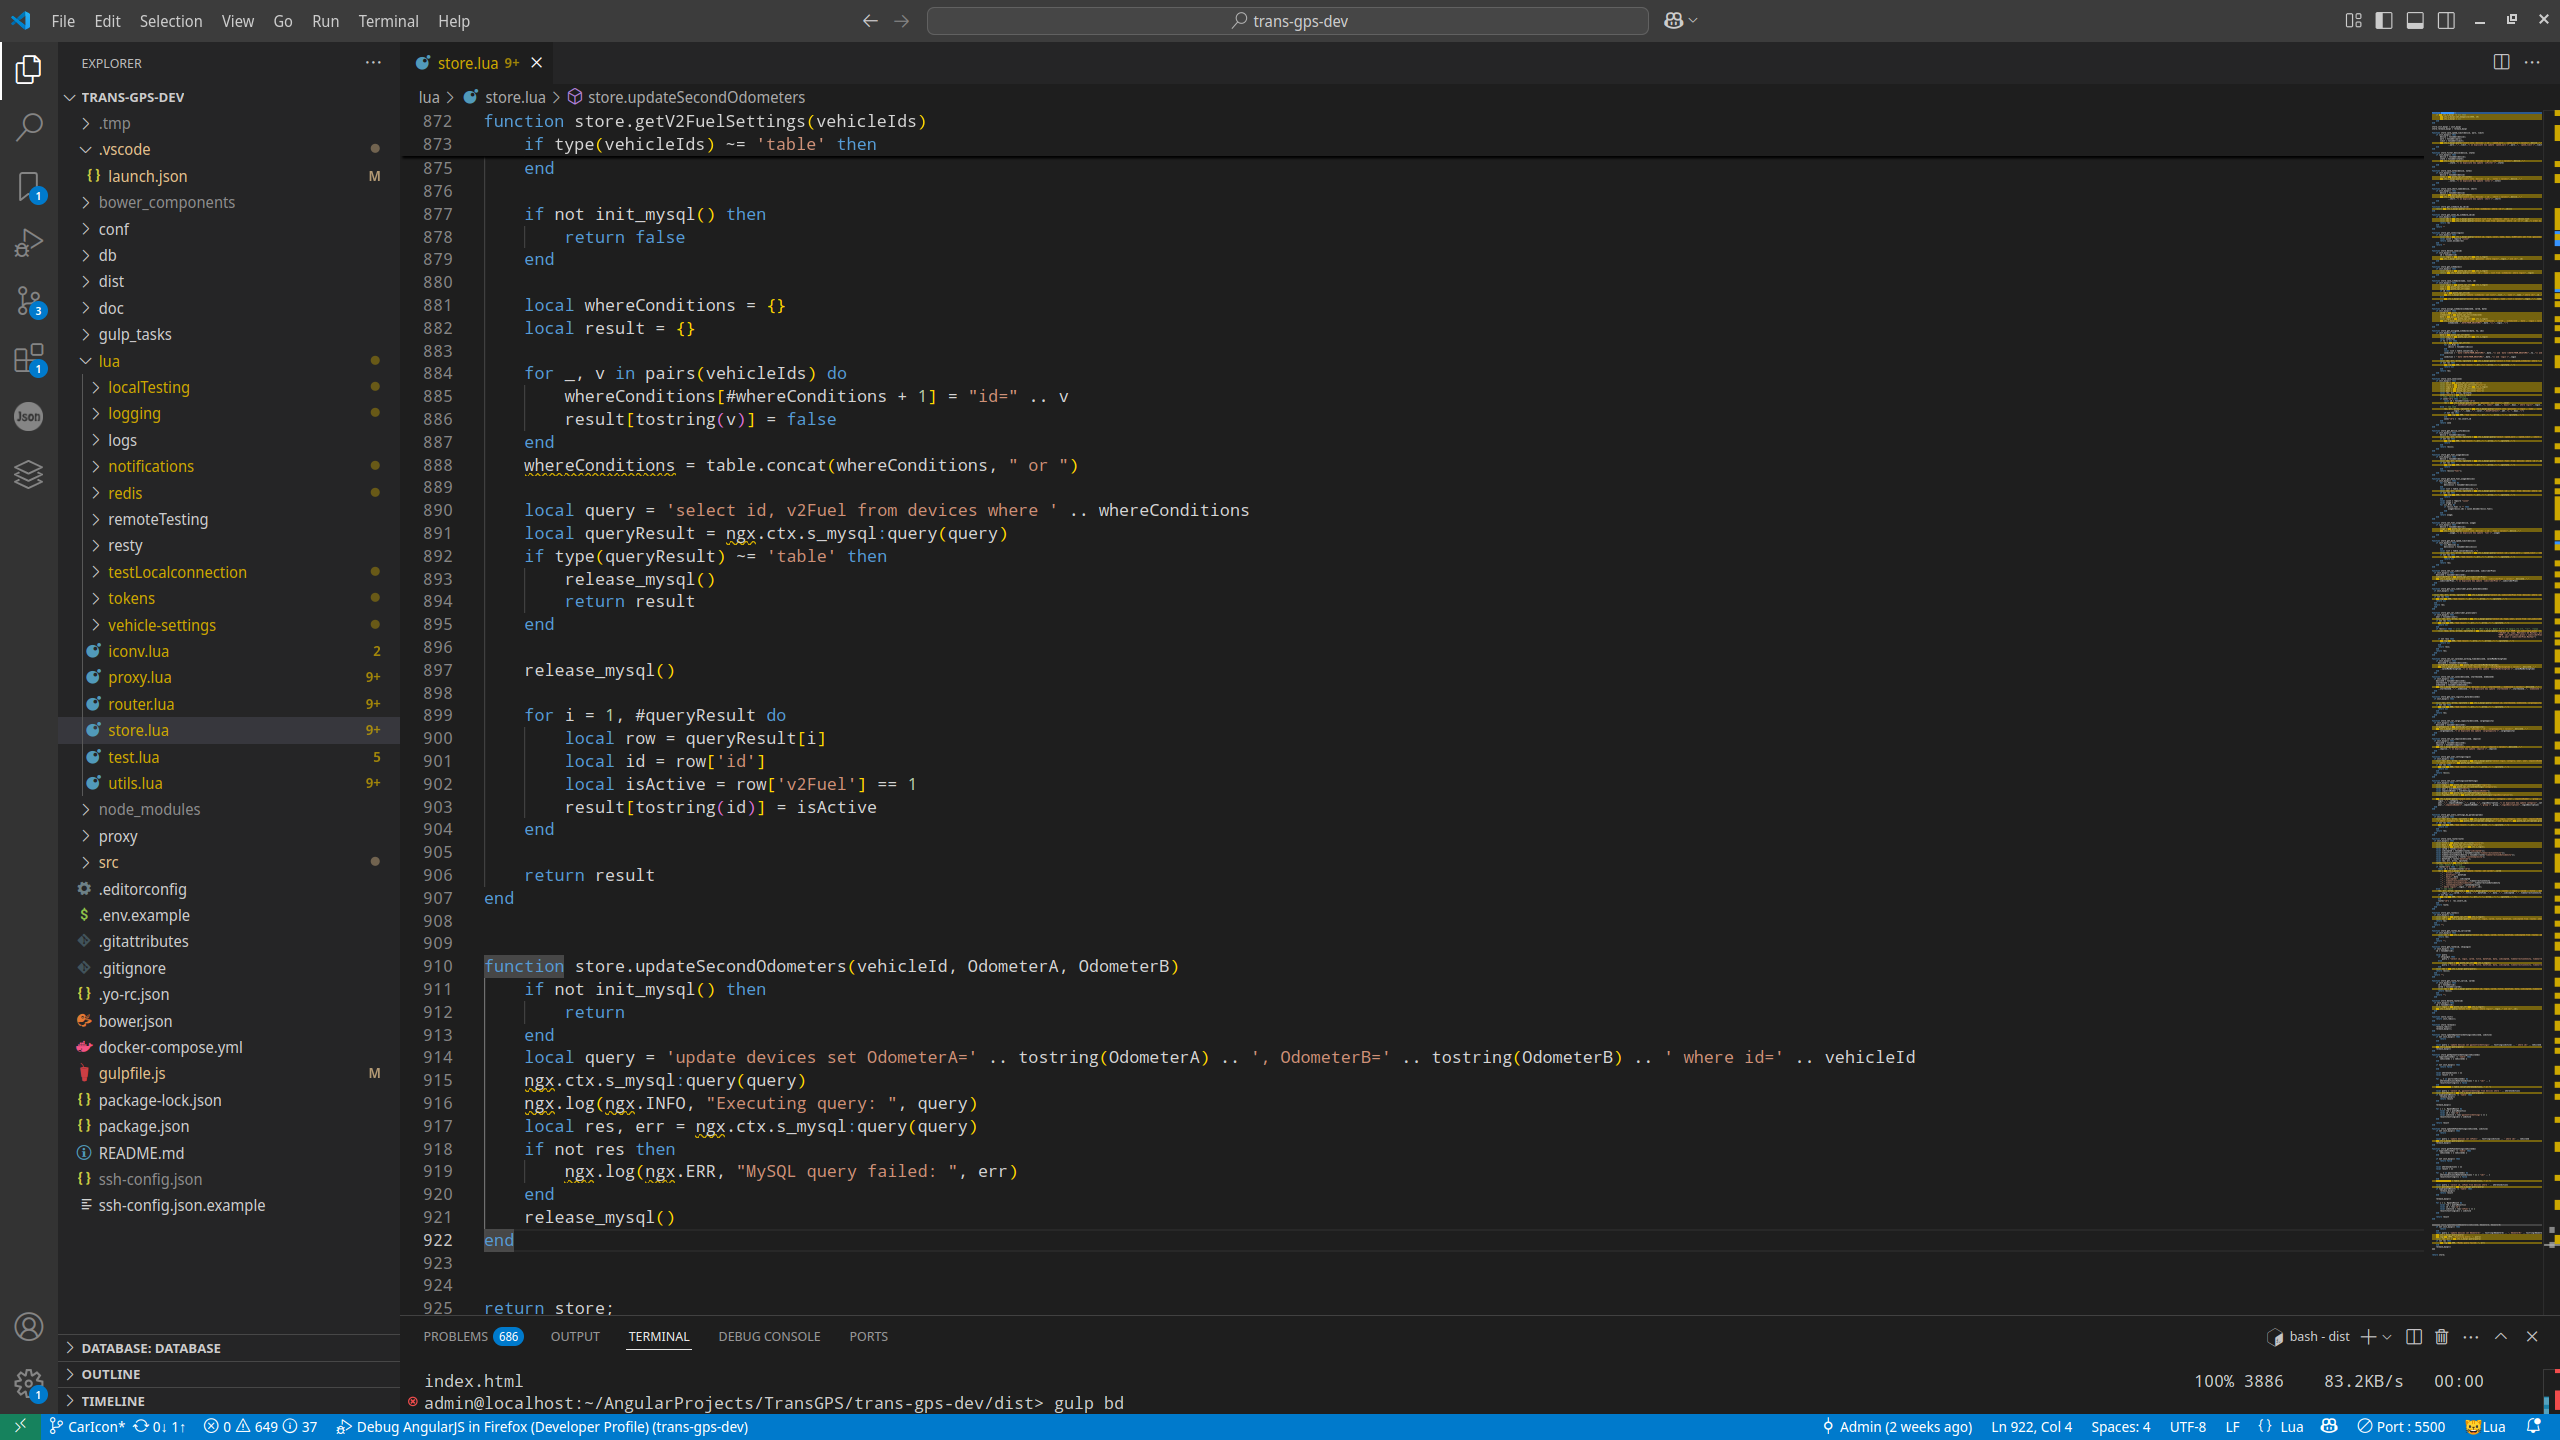2560x1440 pixels.
Task: Open Accounts icon in activity bar
Action: tap(29, 1327)
